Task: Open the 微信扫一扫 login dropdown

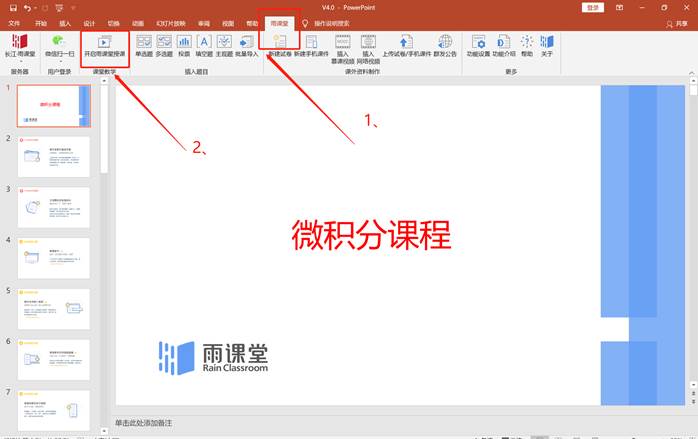Action: coord(60,48)
